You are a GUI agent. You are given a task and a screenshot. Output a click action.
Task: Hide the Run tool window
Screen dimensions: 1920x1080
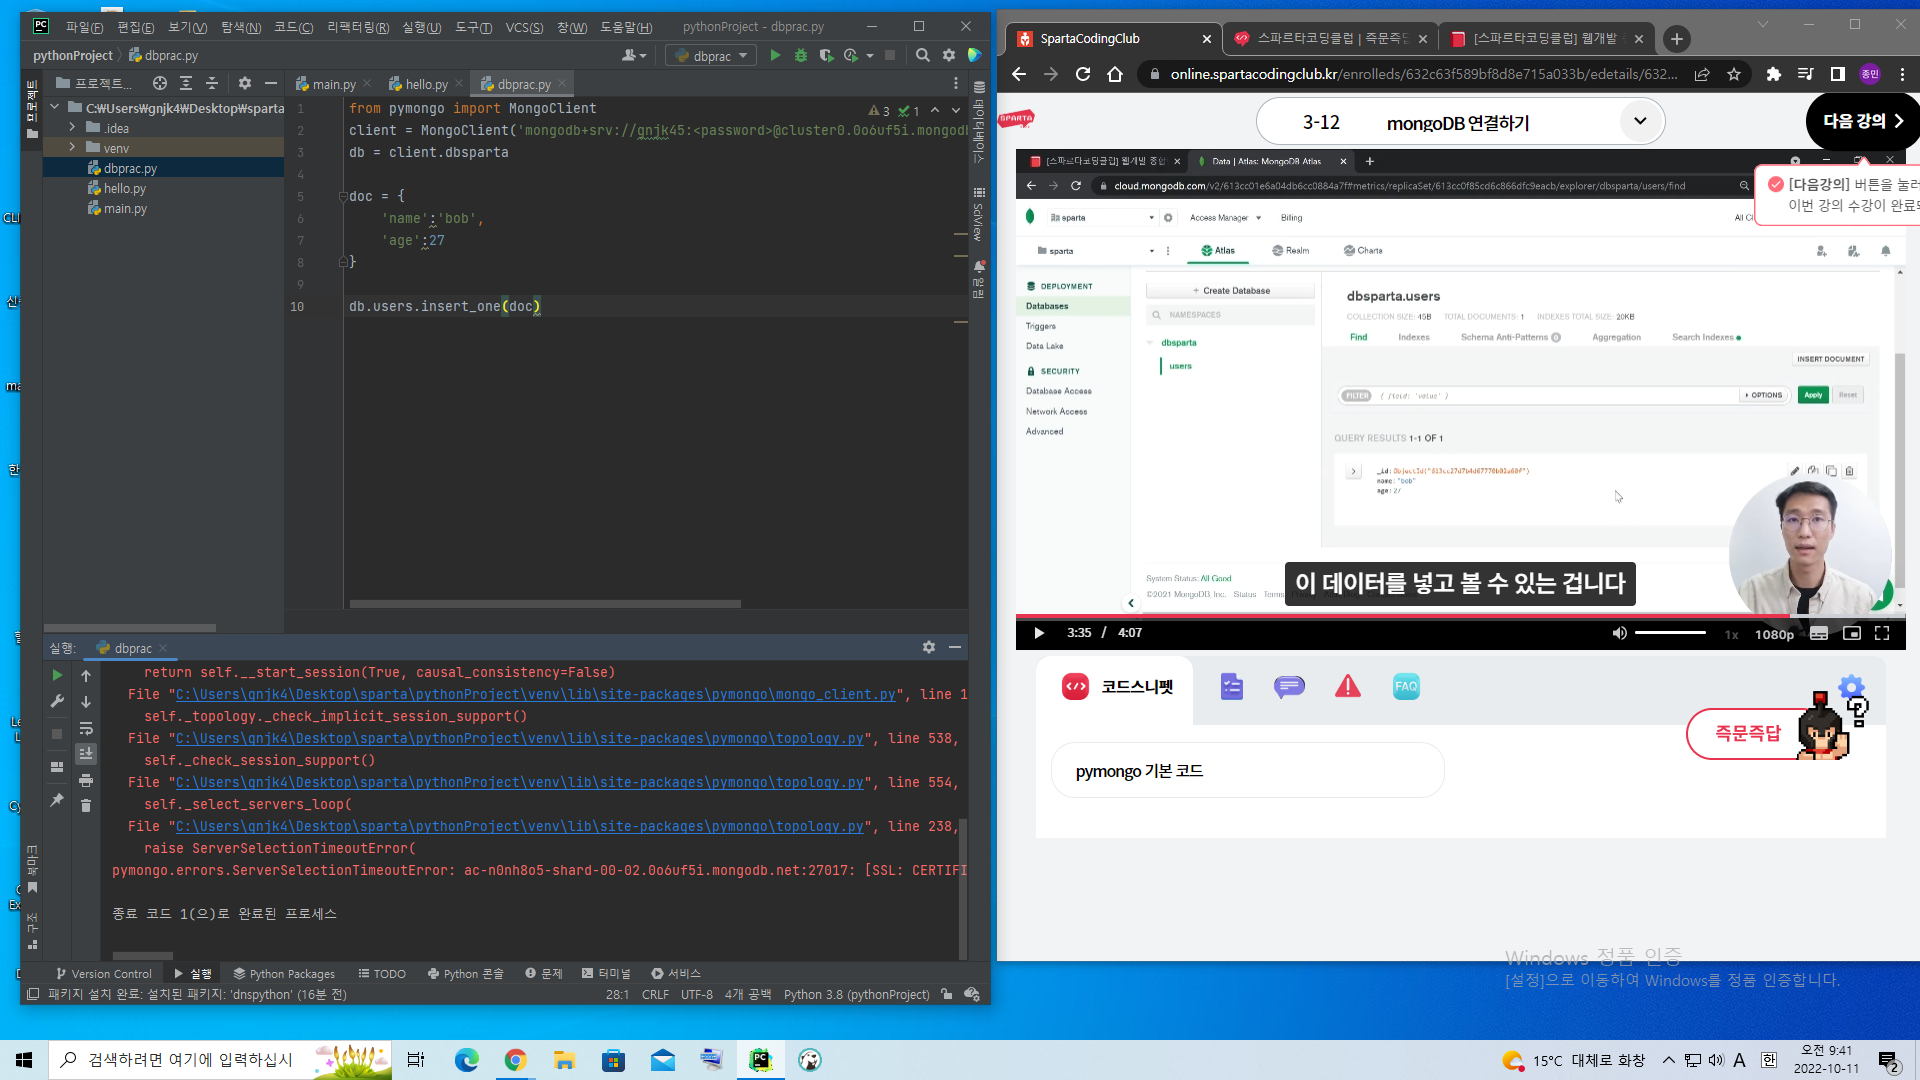(955, 648)
